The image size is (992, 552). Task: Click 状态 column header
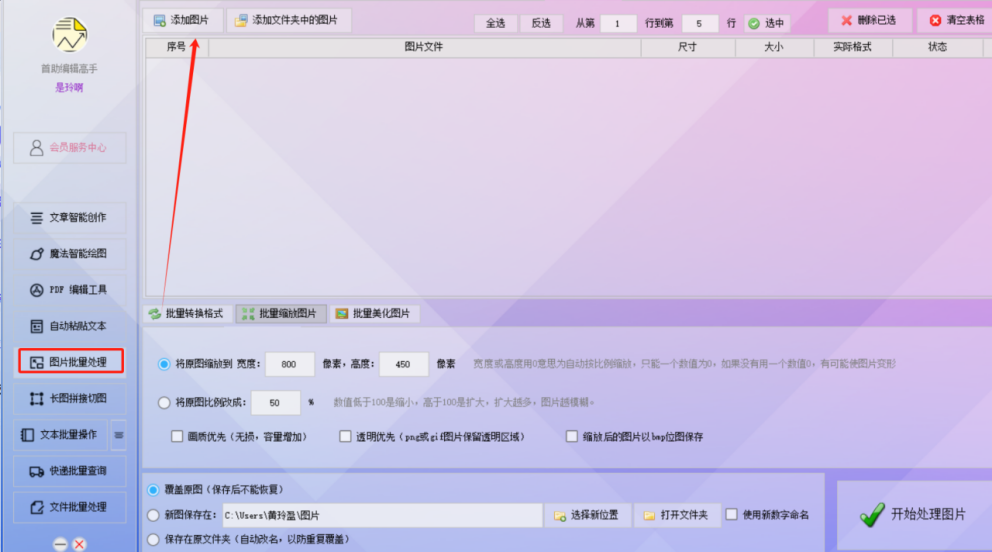(x=938, y=47)
